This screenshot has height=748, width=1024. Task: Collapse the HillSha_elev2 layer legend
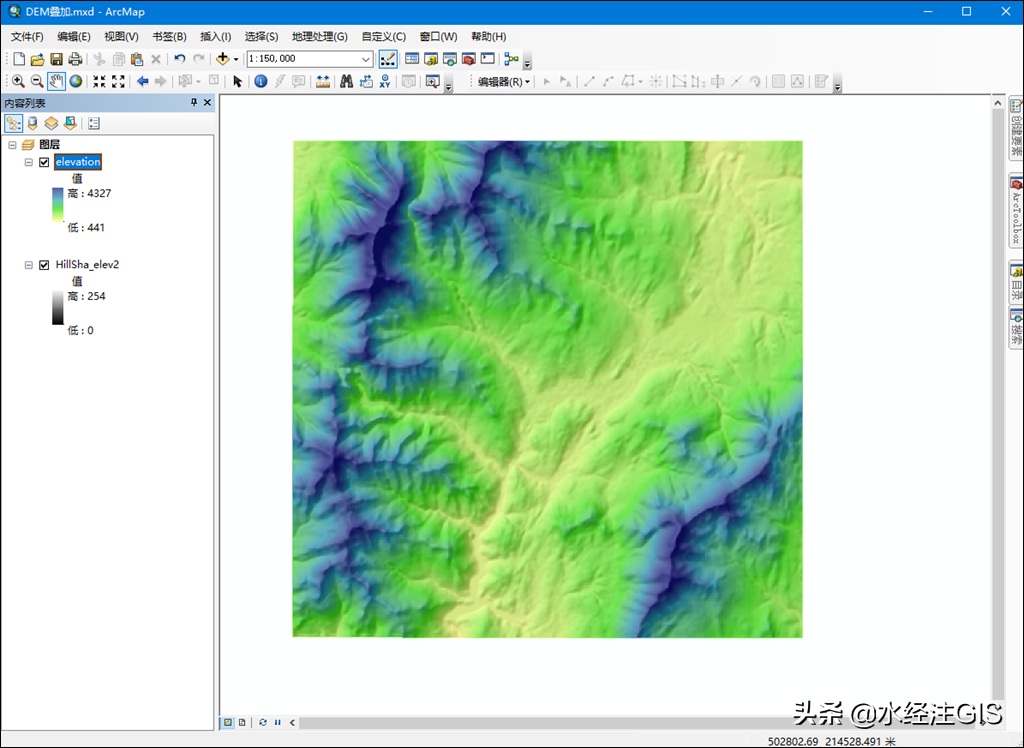pyautogui.click(x=28, y=265)
